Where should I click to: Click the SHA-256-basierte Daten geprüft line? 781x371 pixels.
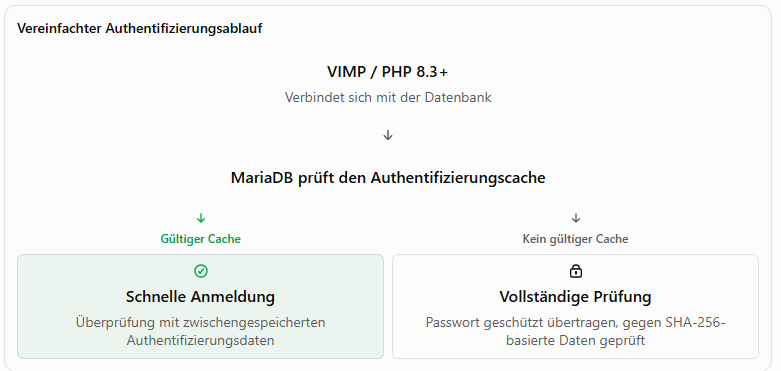pyautogui.click(x=575, y=341)
